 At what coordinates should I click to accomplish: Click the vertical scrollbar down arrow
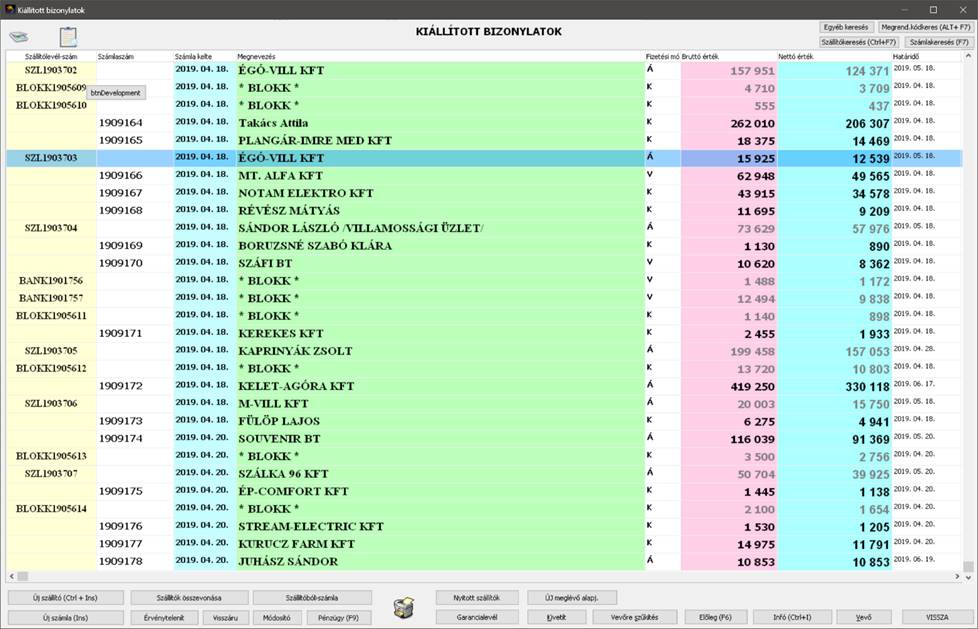click(x=968, y=577)
